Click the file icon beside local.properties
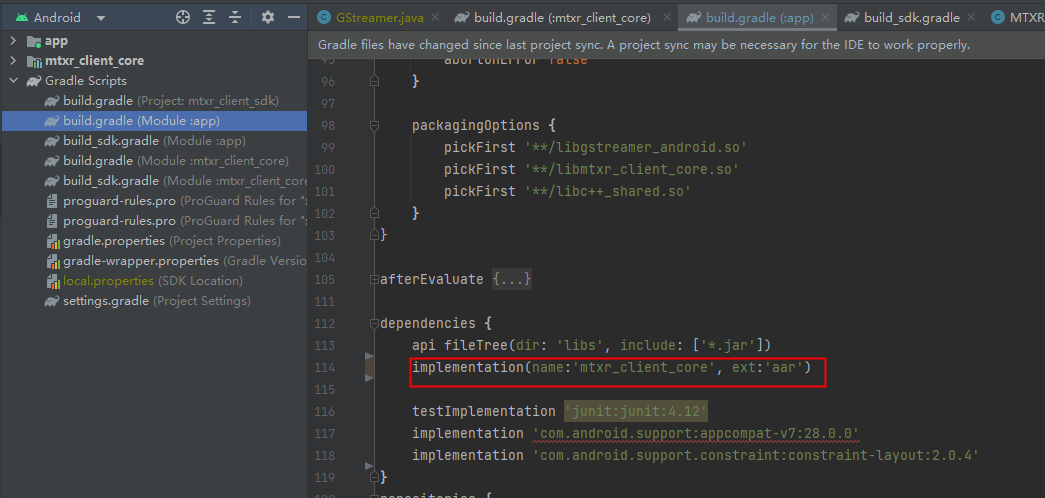The image size is (1045, 498). [53, 281]
